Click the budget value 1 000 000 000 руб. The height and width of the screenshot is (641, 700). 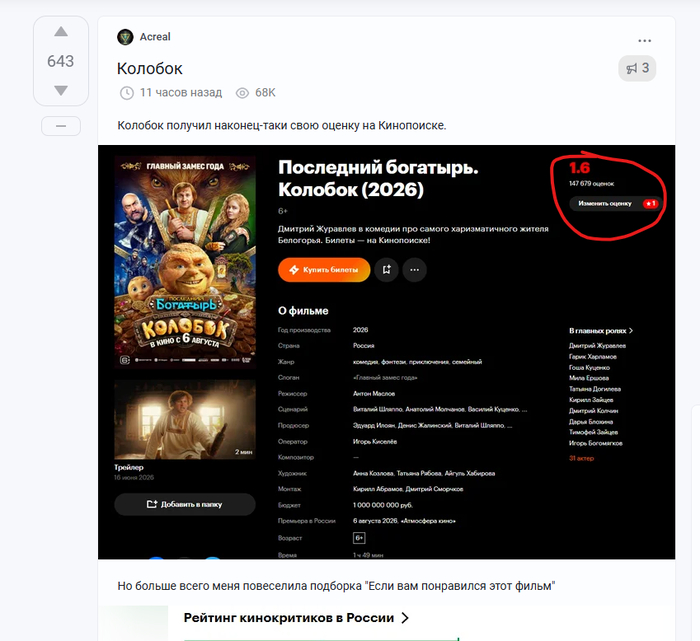point(383,505)
